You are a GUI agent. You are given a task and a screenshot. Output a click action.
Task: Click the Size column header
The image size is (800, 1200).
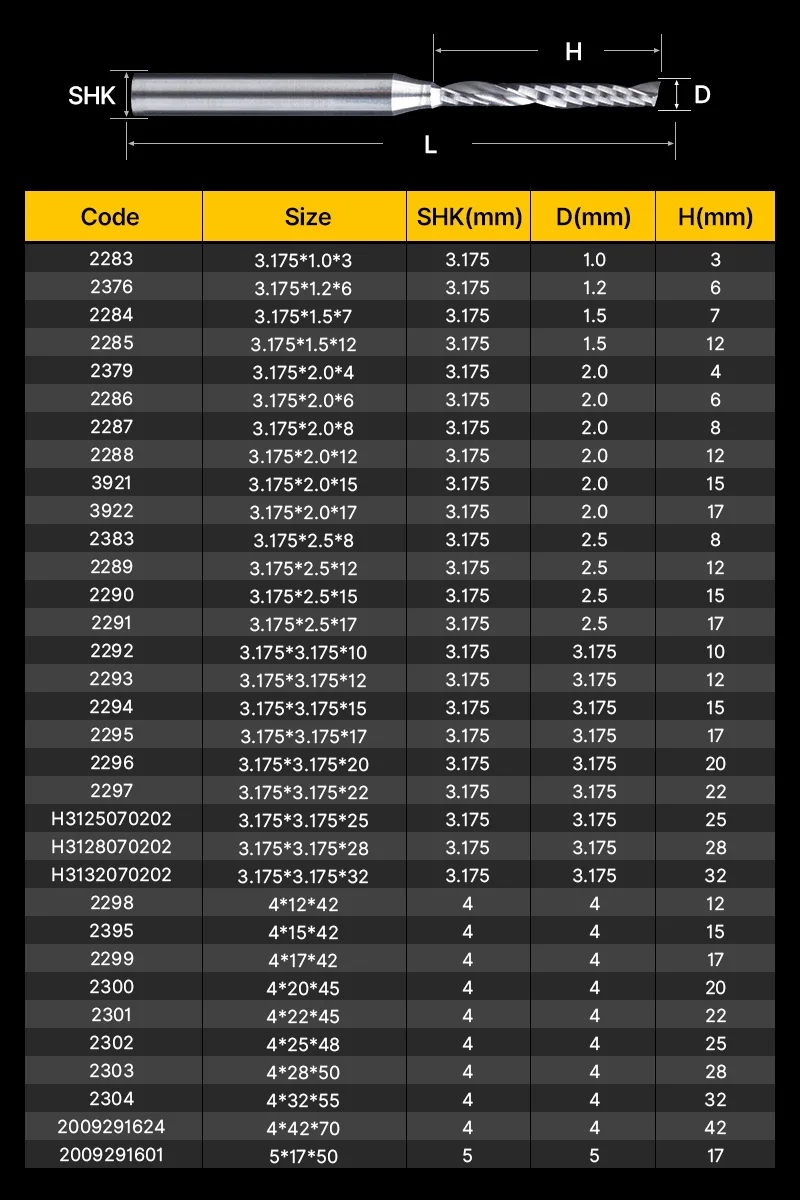pos(307,217)
